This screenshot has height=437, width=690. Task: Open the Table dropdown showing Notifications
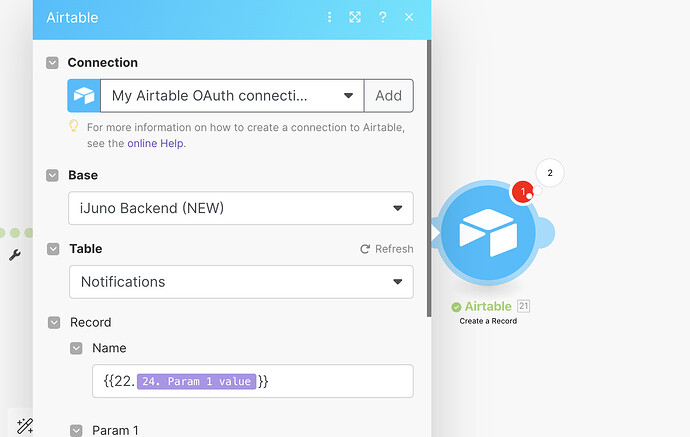(x=241, y=282)
